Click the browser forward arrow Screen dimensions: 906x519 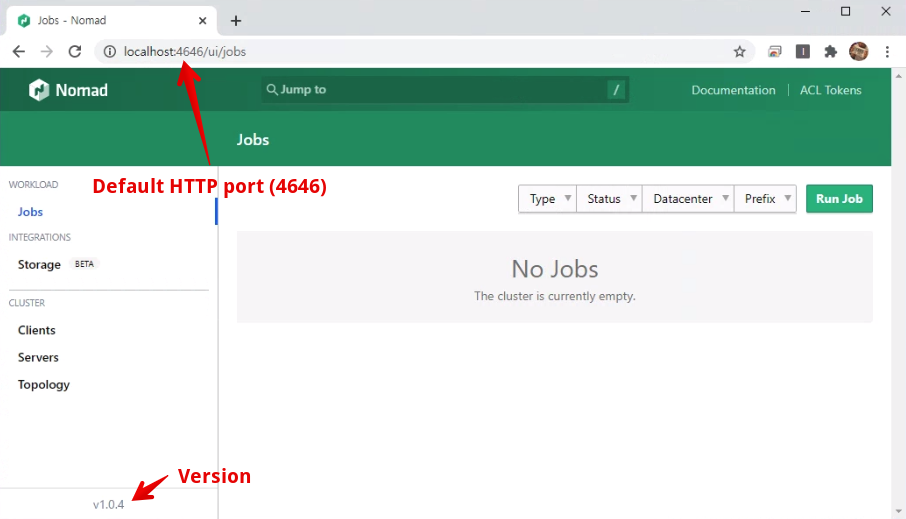pos(47,51)
